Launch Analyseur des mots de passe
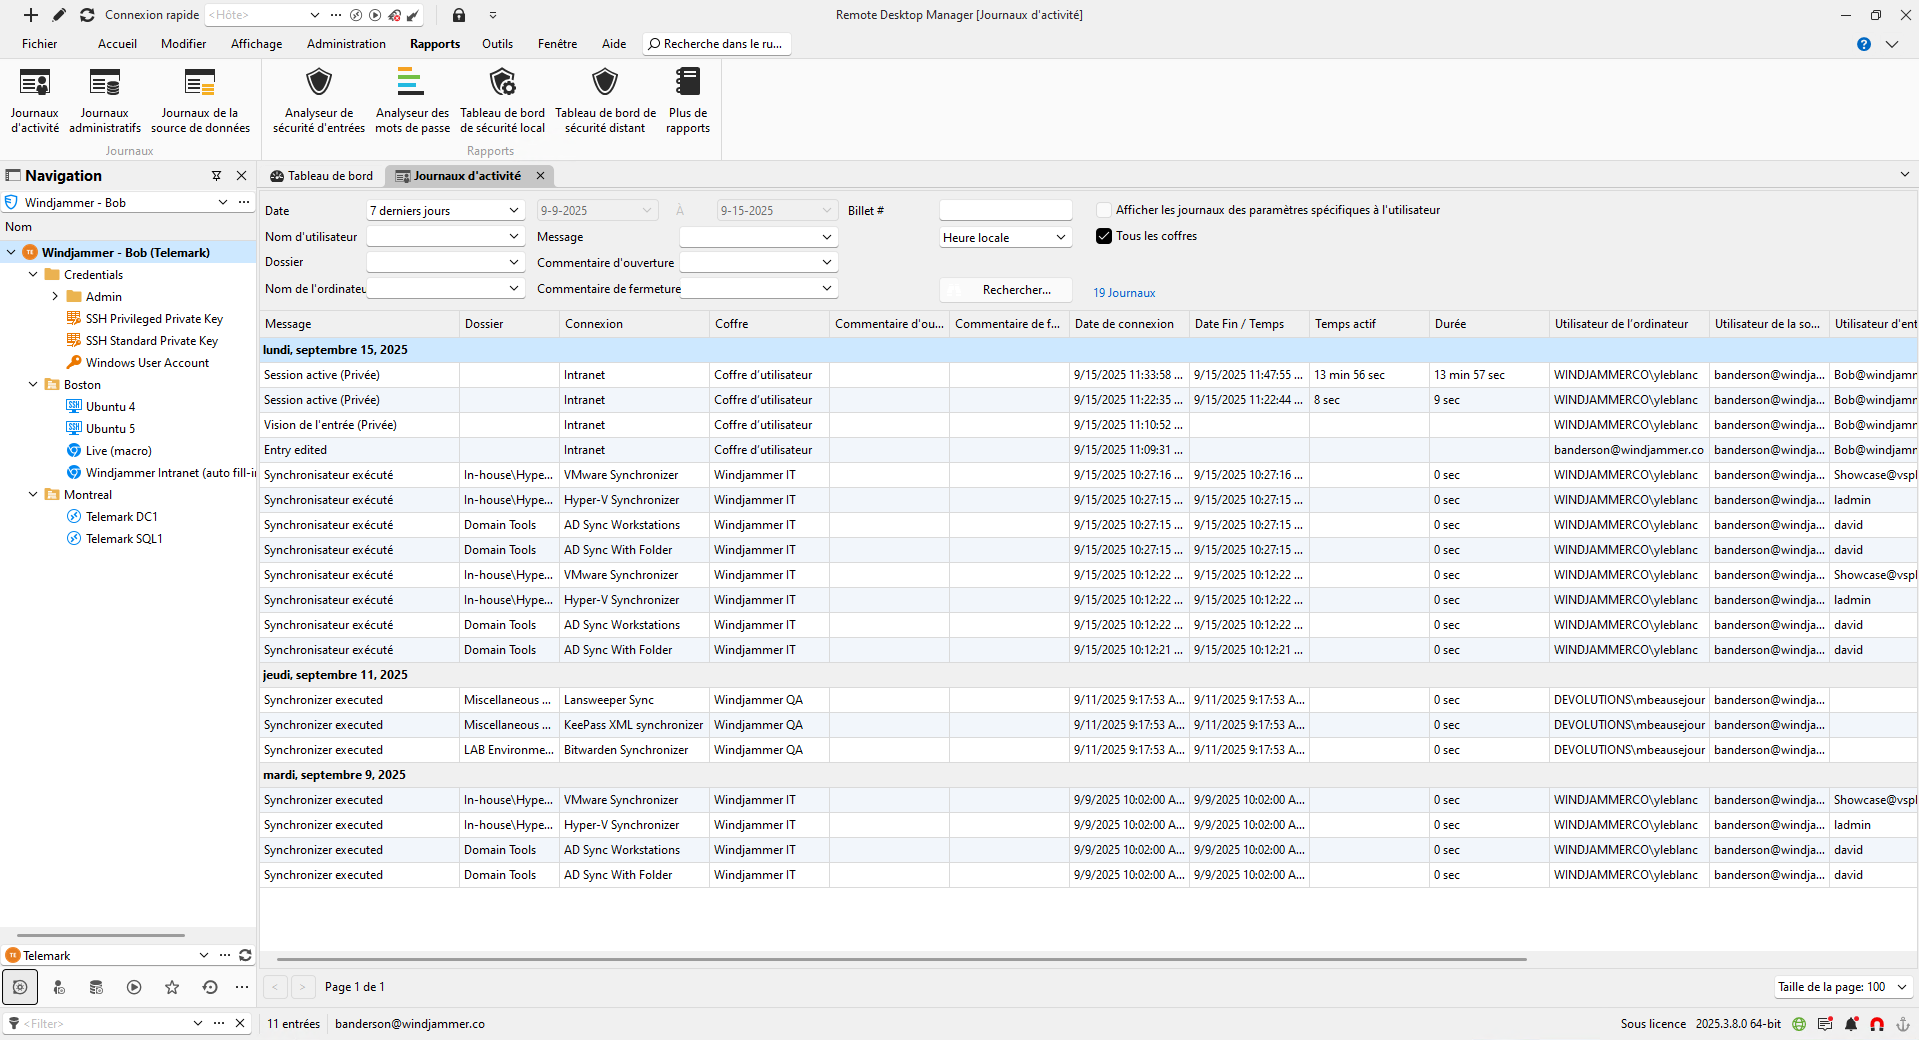This screenshot has width=1919, height=1040. pyautogui.click(x=412, y=100)
